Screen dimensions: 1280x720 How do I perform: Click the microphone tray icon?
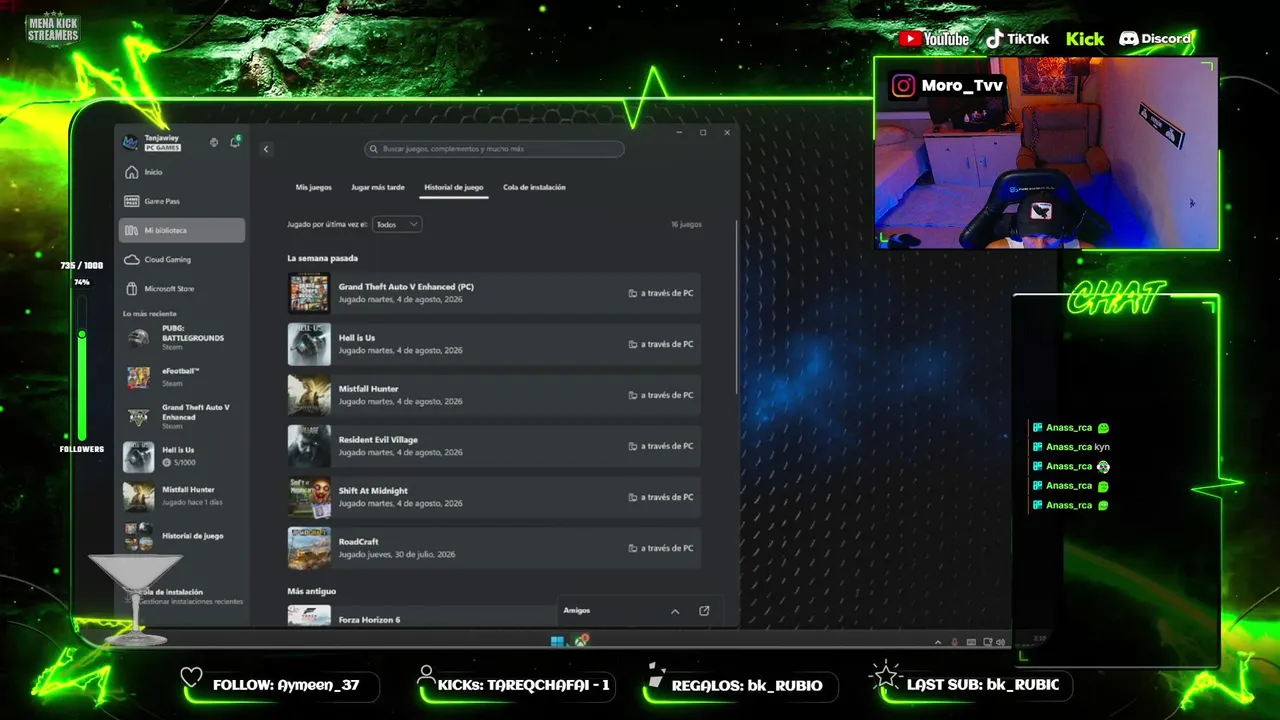click(x=954, y=642)
